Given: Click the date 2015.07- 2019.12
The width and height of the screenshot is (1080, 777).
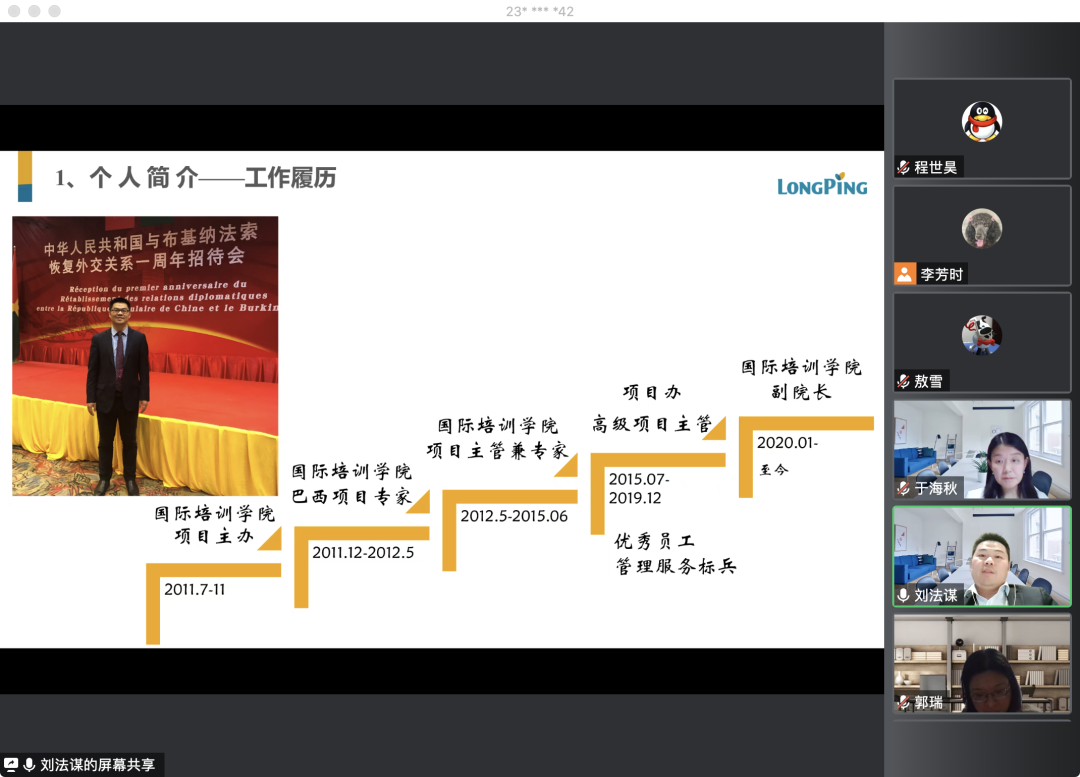Looking at the screenshot, I should point(638,488).
